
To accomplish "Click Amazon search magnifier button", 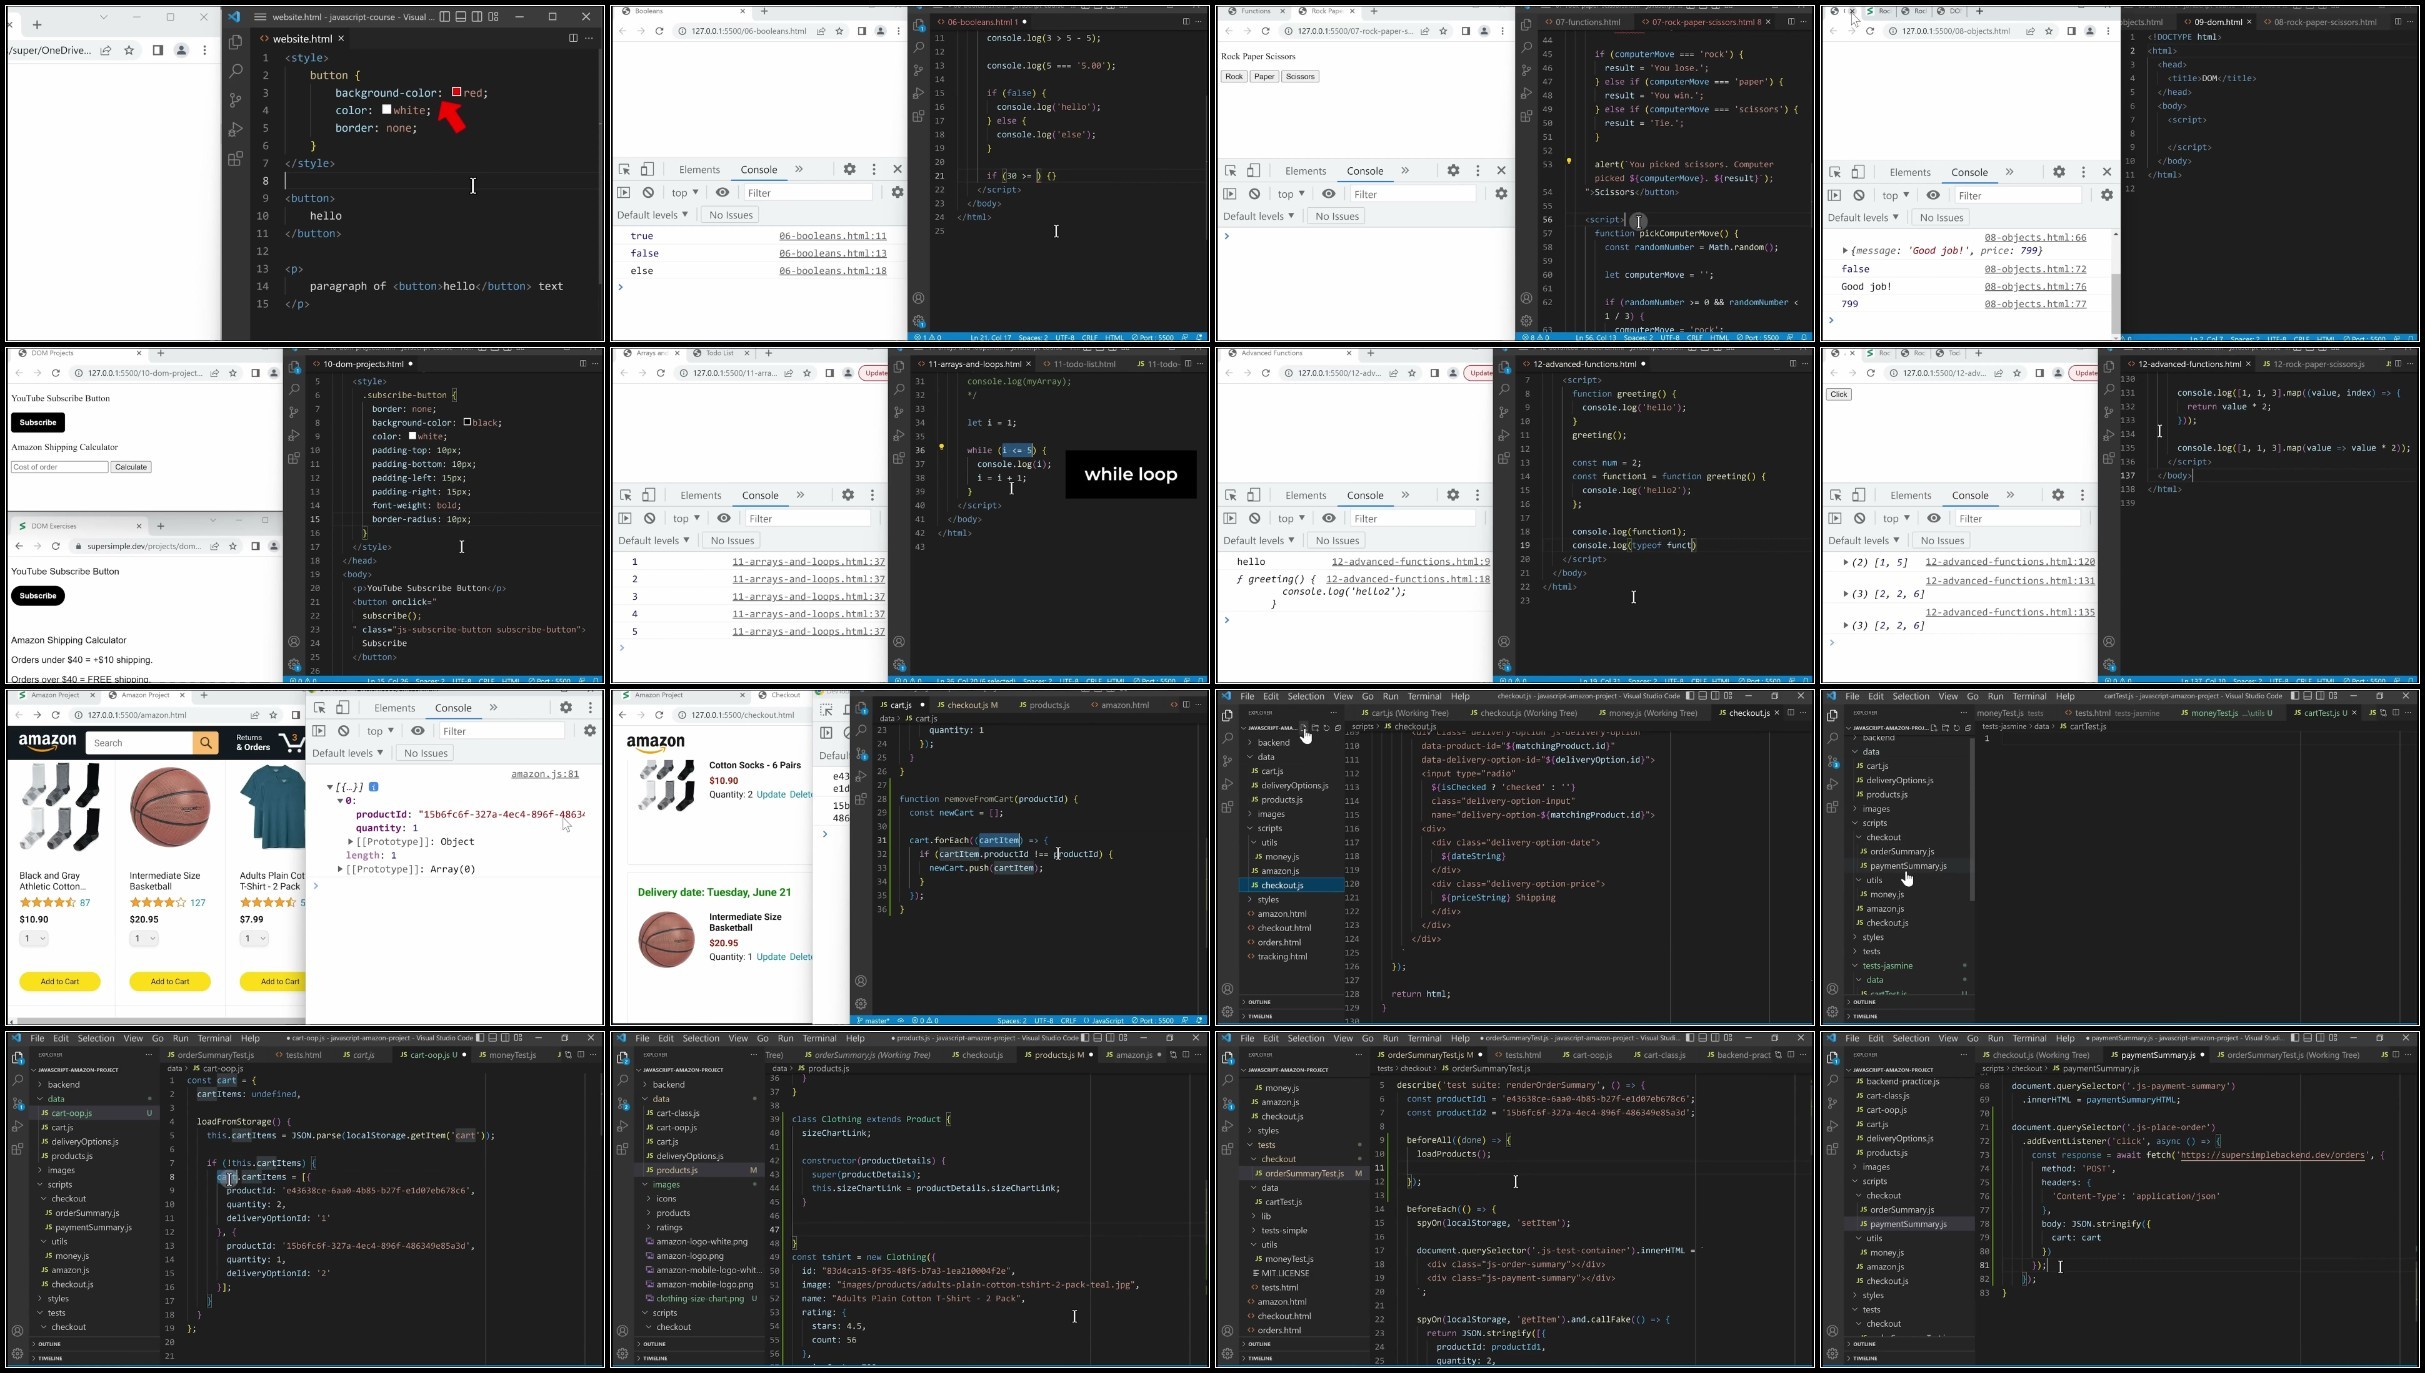I will pos(205,743).
